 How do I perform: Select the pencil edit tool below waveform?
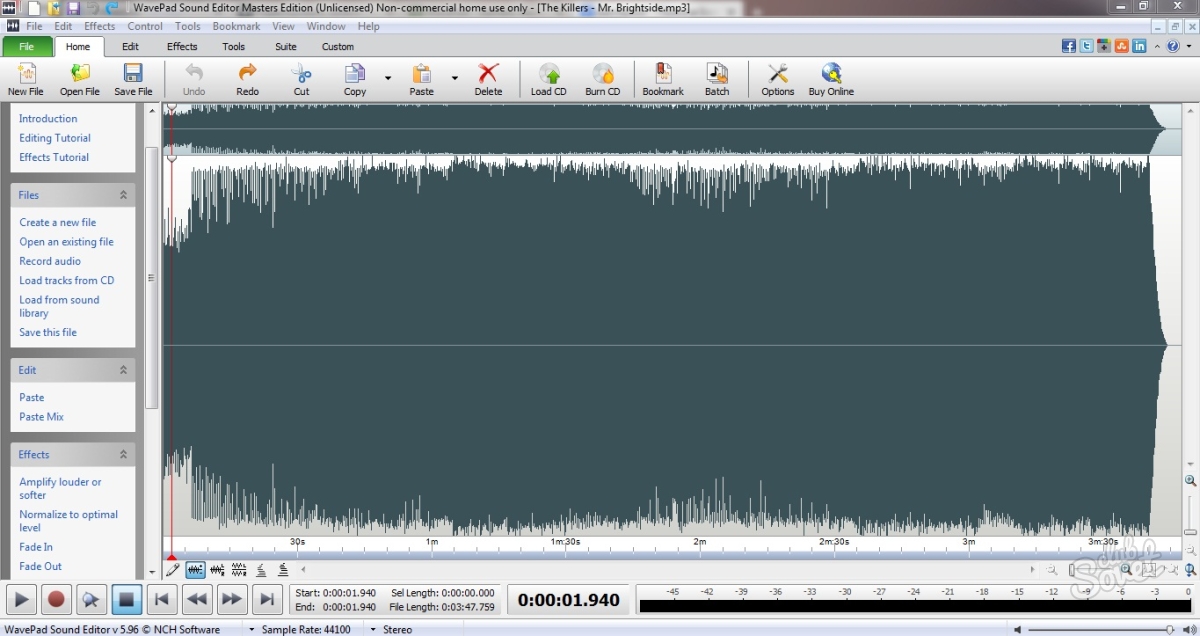(173, 570)
